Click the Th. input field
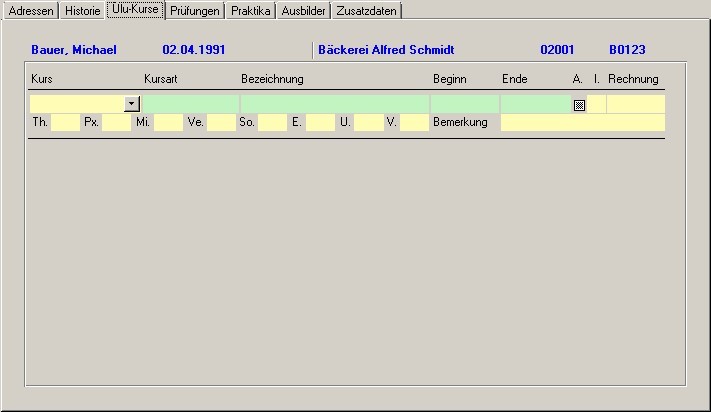This screenshot has height=412, width=711. [64, 122]
